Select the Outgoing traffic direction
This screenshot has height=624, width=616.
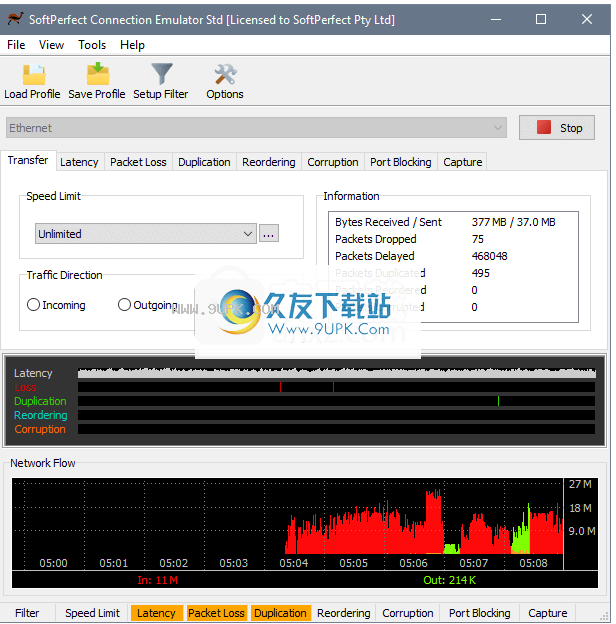[148, 305]
